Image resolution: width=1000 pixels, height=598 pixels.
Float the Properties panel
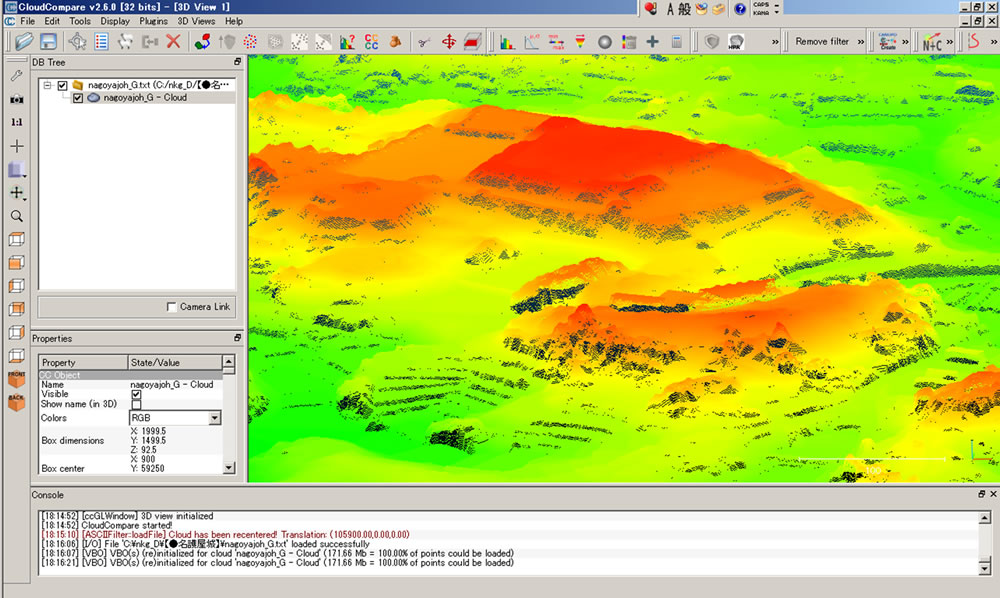[x=237, y=338]
